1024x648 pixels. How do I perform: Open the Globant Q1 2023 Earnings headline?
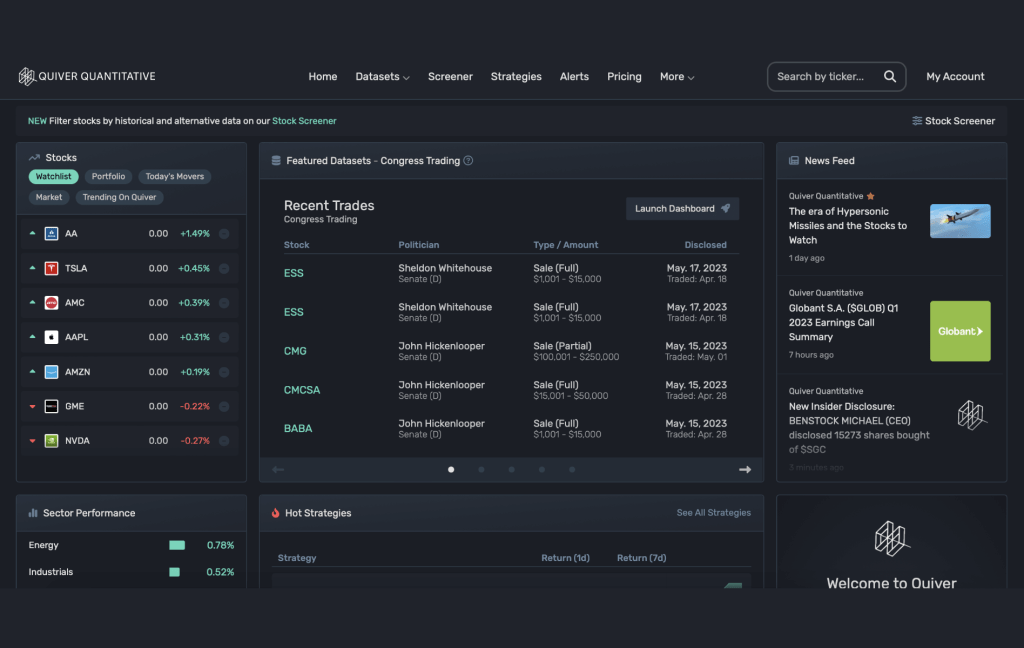click(x=843, y=323)
